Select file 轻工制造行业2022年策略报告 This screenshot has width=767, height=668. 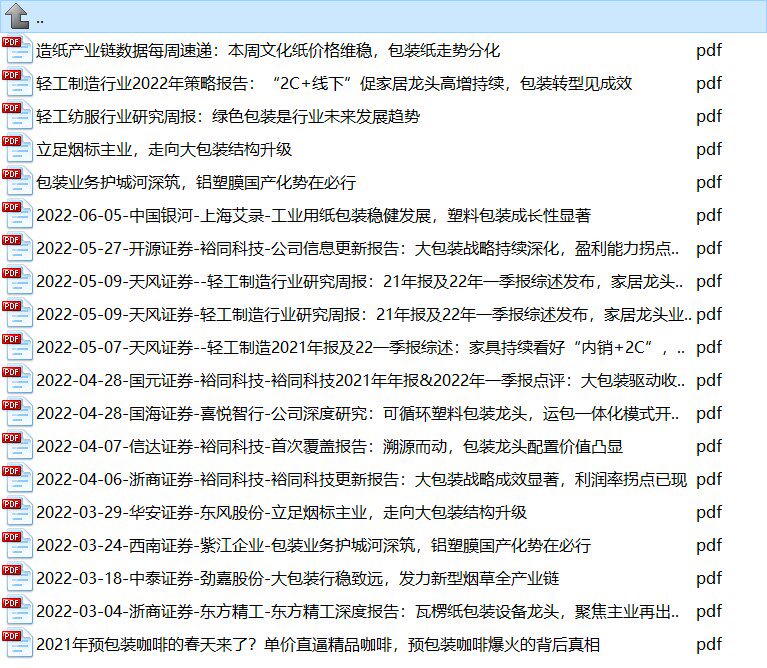[x=334, y=84]
